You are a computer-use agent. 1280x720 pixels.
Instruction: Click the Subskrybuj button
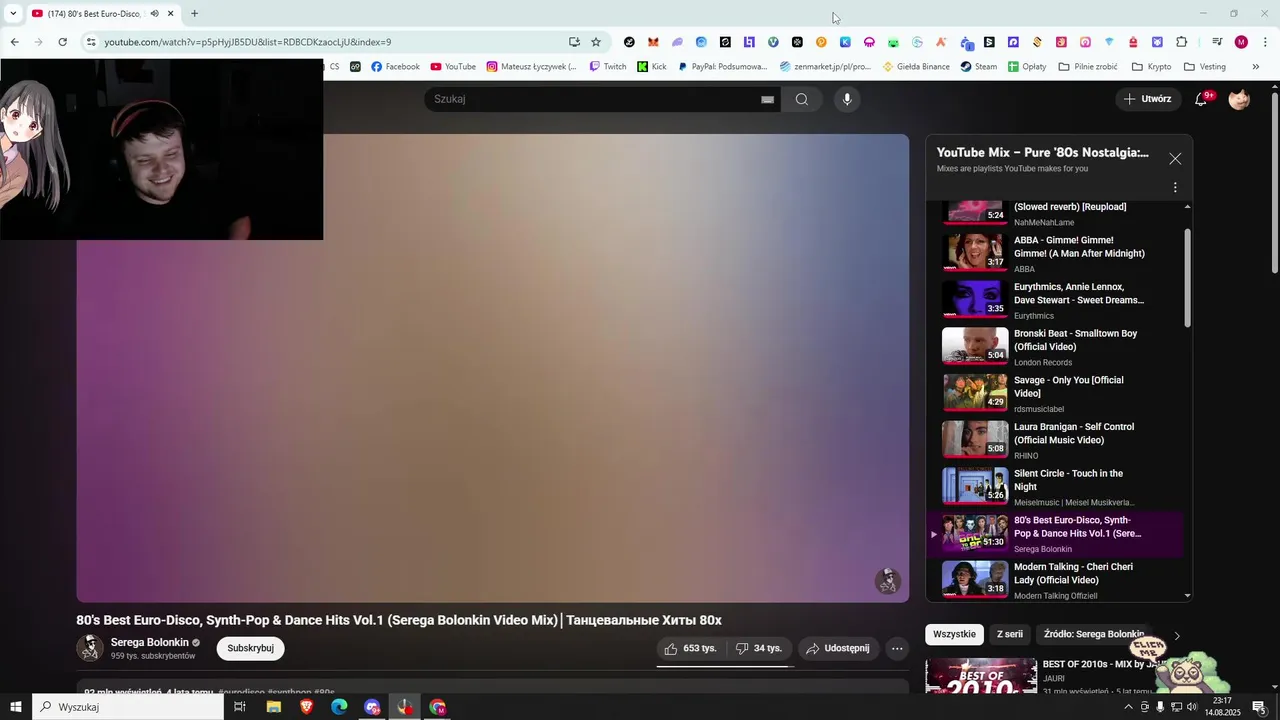[250, 648]
